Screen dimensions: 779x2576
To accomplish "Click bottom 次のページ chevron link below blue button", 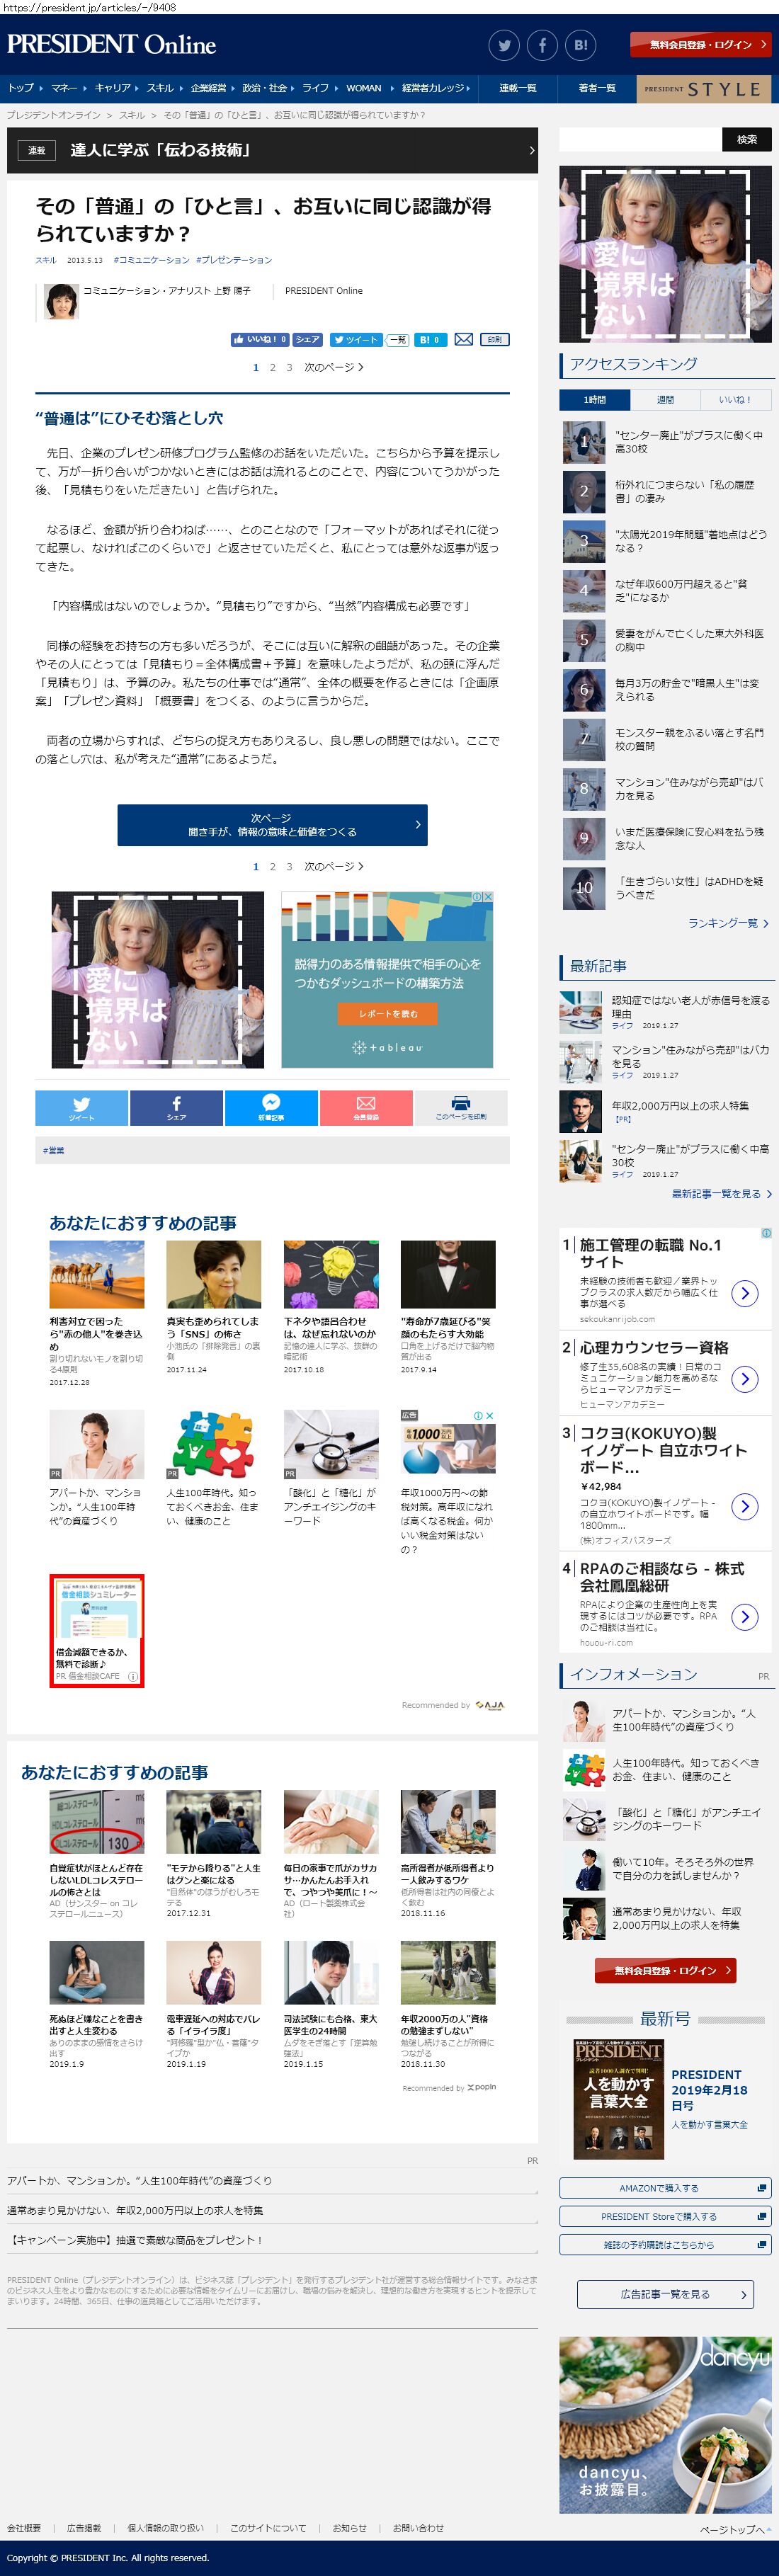I will pos(334,866).
